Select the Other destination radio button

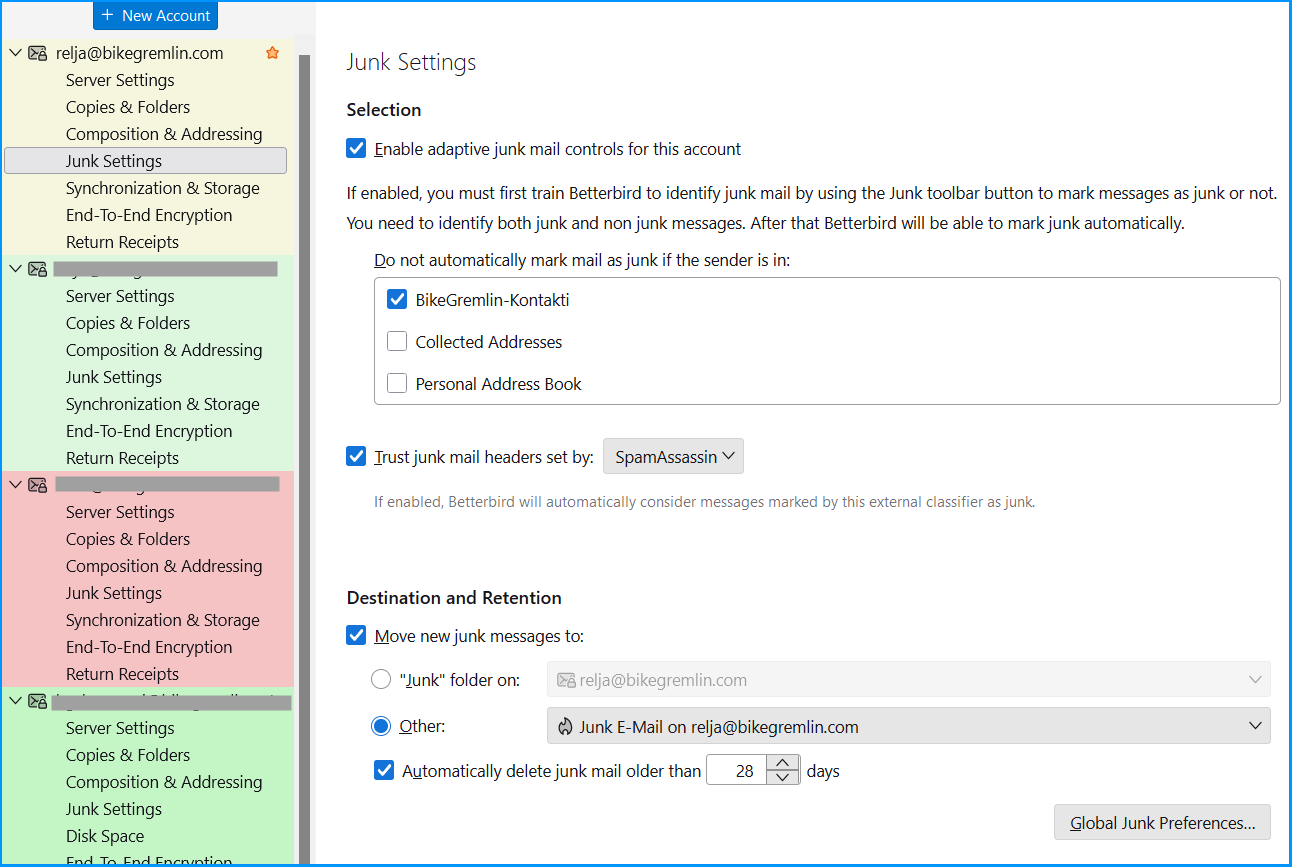tap(381, 726)
